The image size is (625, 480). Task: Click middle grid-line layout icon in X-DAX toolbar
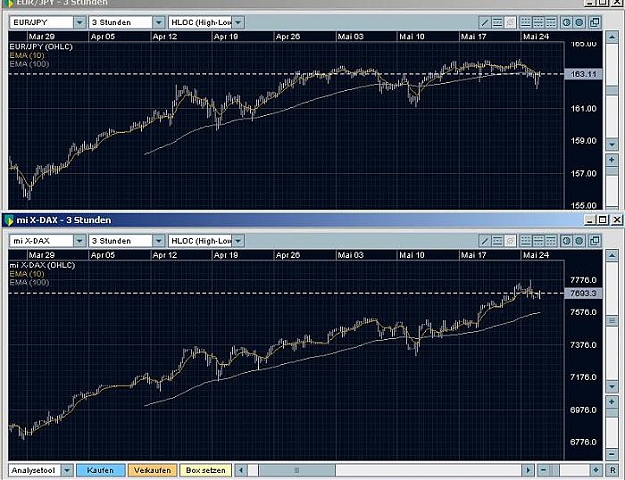tap(539, 241)
